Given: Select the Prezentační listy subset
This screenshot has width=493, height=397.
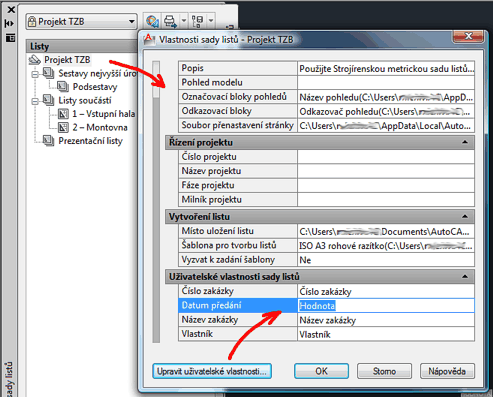Looking at the screenshot, I should coord(90,141).
